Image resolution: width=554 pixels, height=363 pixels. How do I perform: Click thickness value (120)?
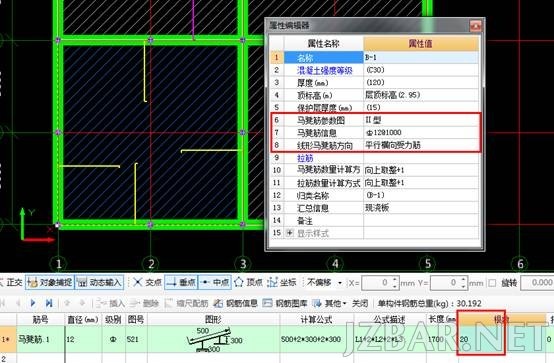pos(421,83)
